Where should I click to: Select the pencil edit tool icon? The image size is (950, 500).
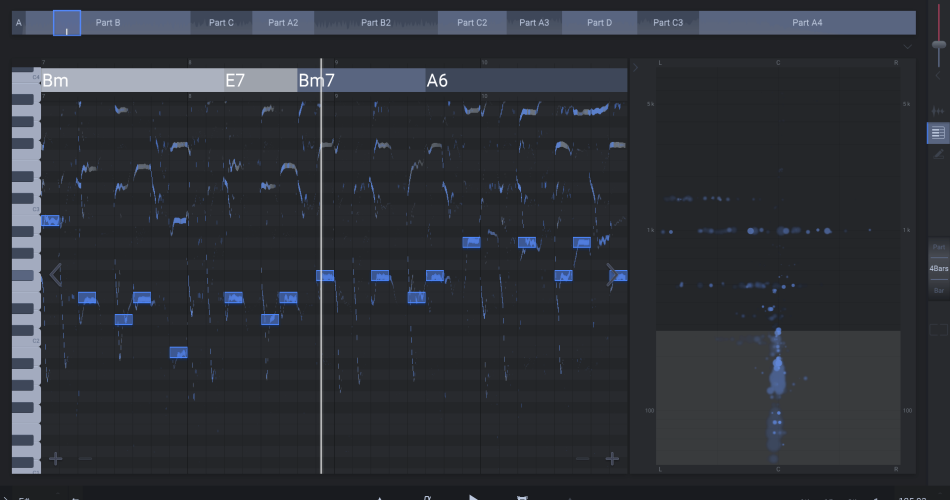click(937, 154)
